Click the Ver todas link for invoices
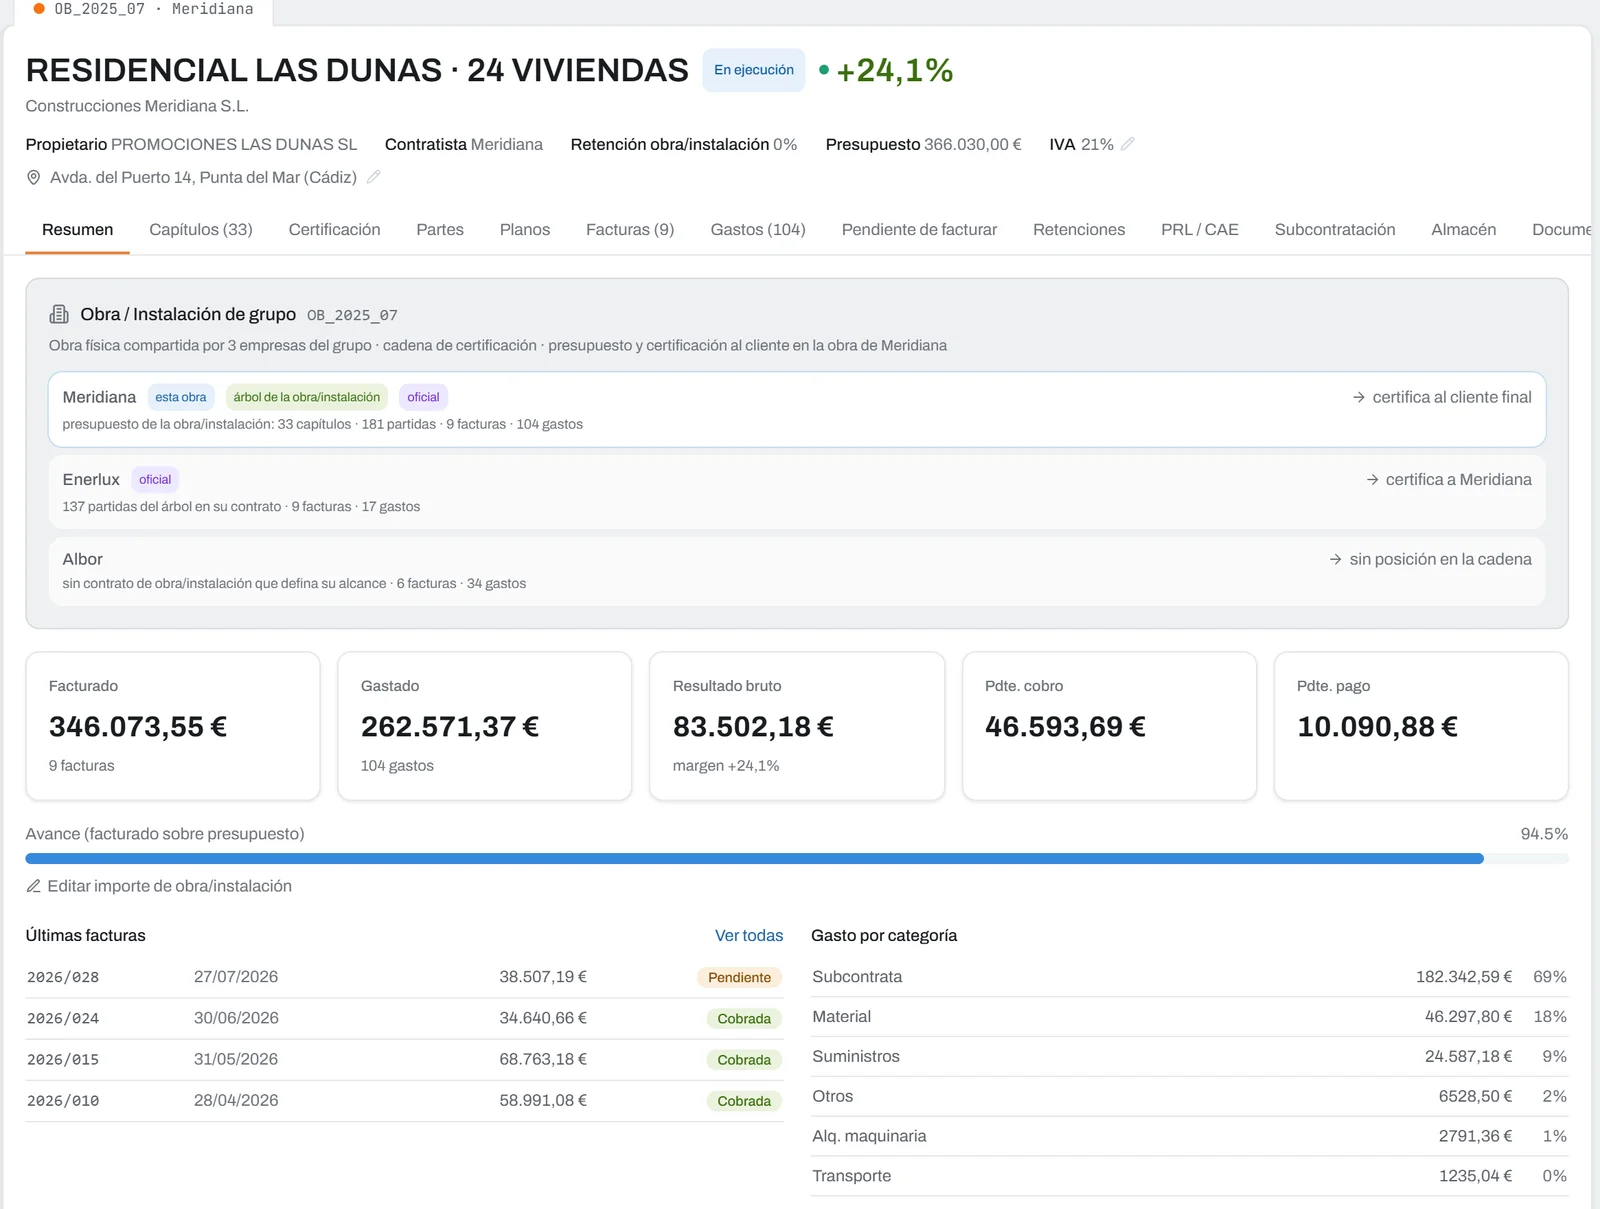Image resolution: width=1600 pixels, height=1209 pixels. pyautogui.click(x=749, y=936)
